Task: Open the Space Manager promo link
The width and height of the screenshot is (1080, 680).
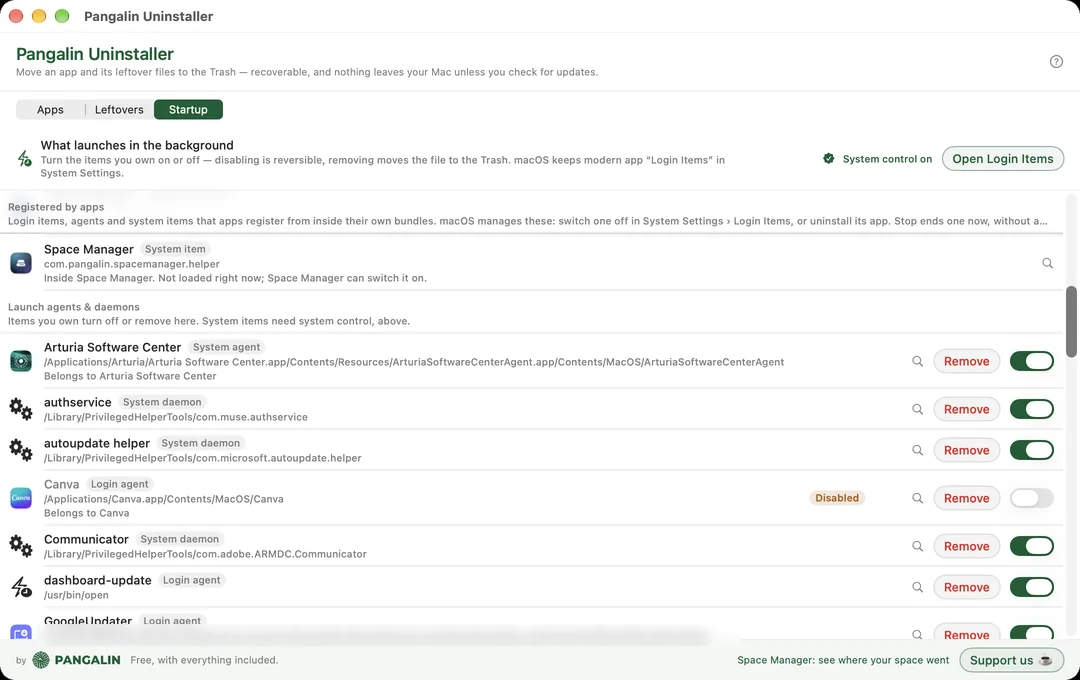Action: 843,660
